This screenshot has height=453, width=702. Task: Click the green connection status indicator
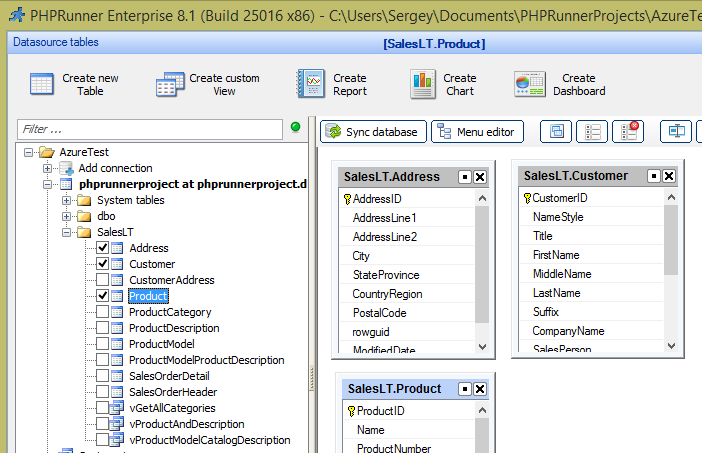pos(295,127)
